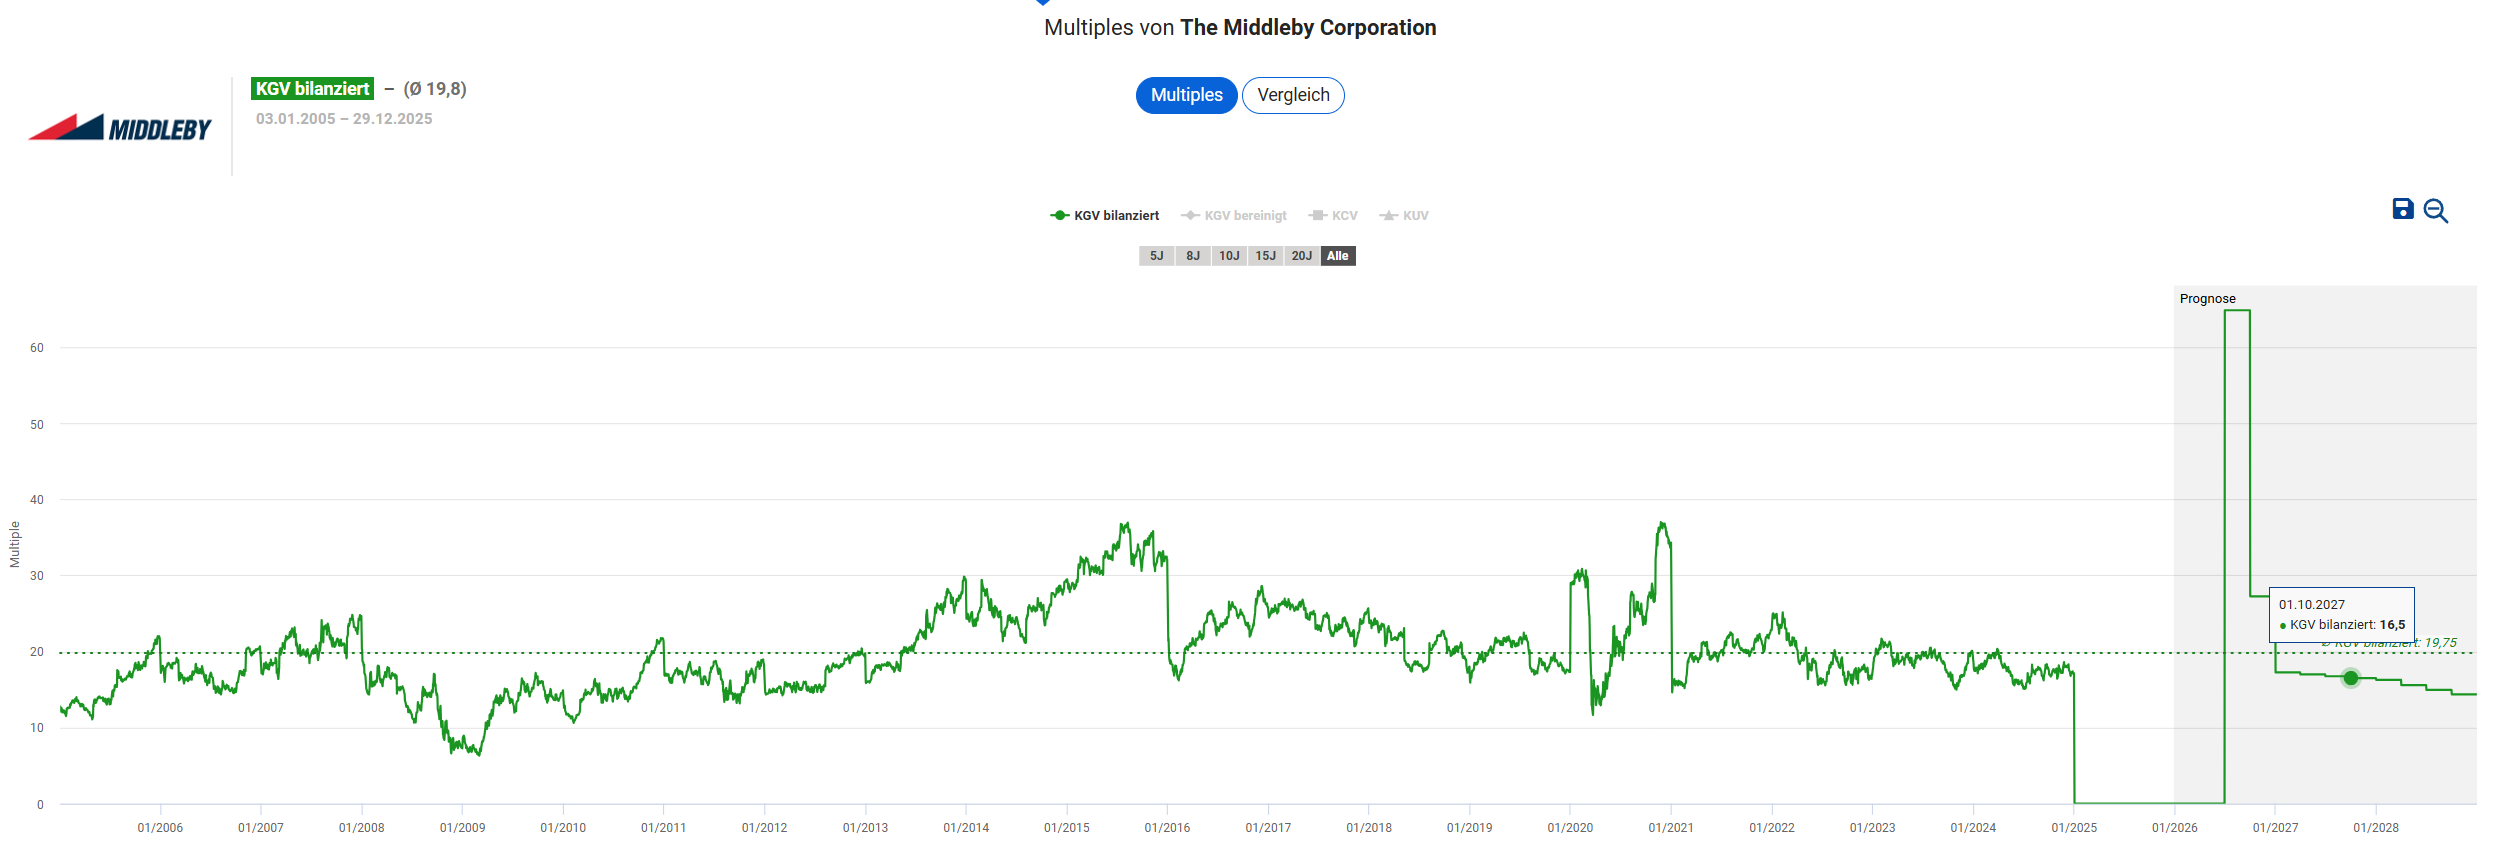Show the KGV bereinigt series
The height and width of the screenshot is (848, 2494).
pyautogui.click(x=1234, y=216)
